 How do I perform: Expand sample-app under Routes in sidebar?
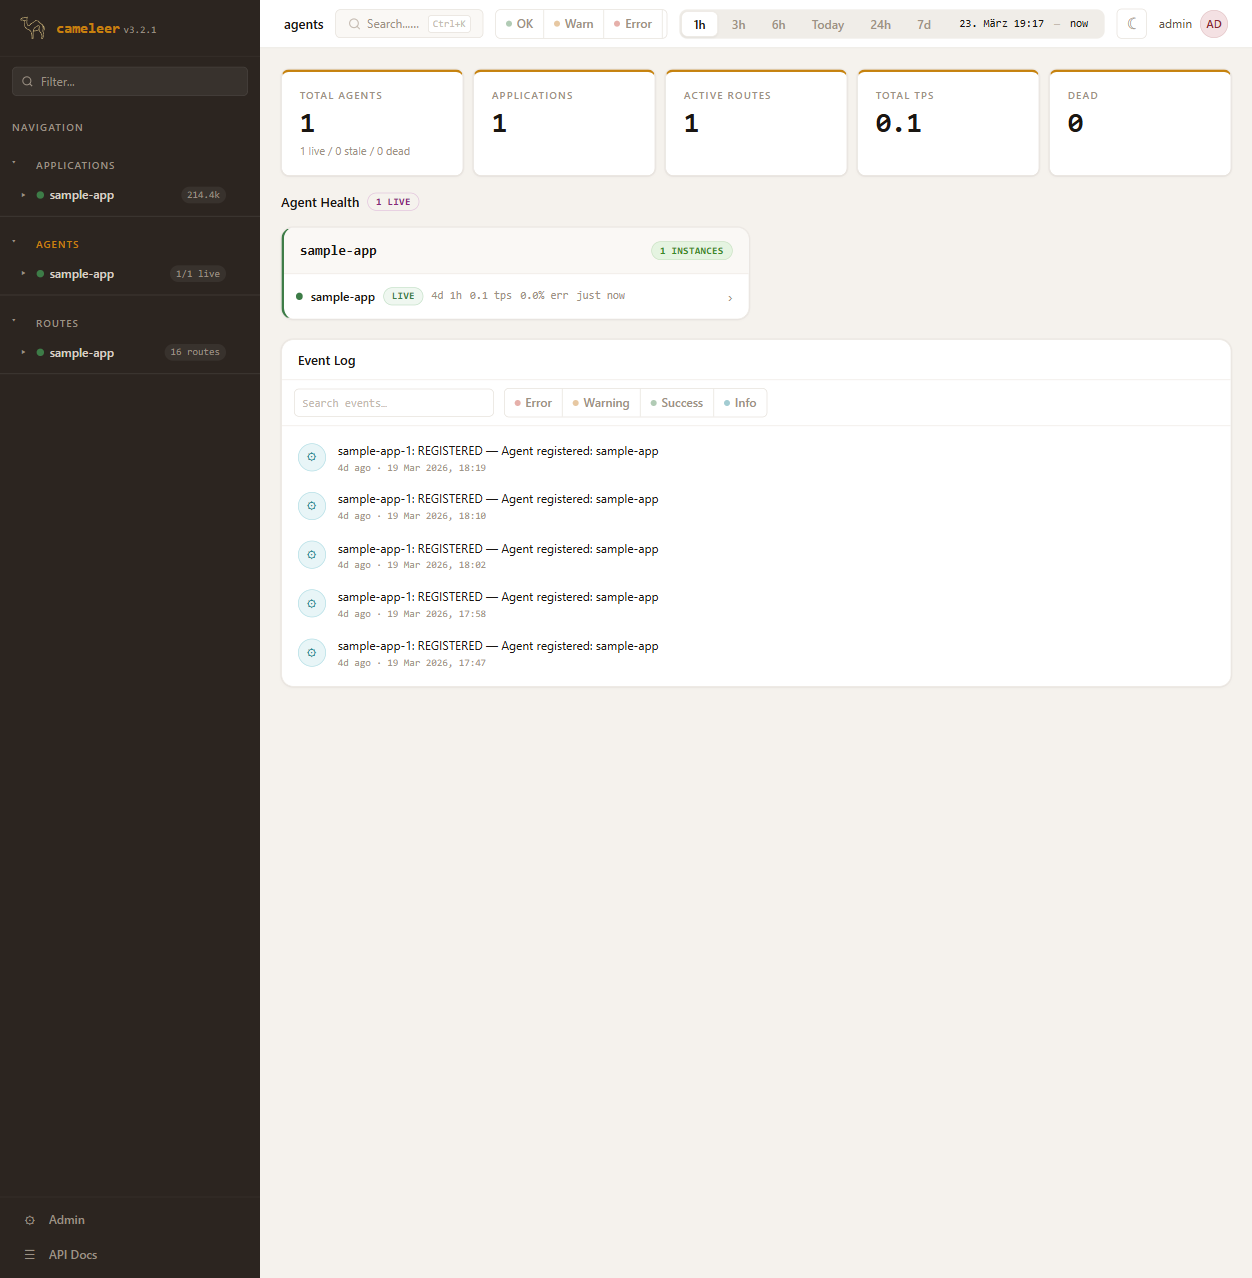(x=23, y=352)
